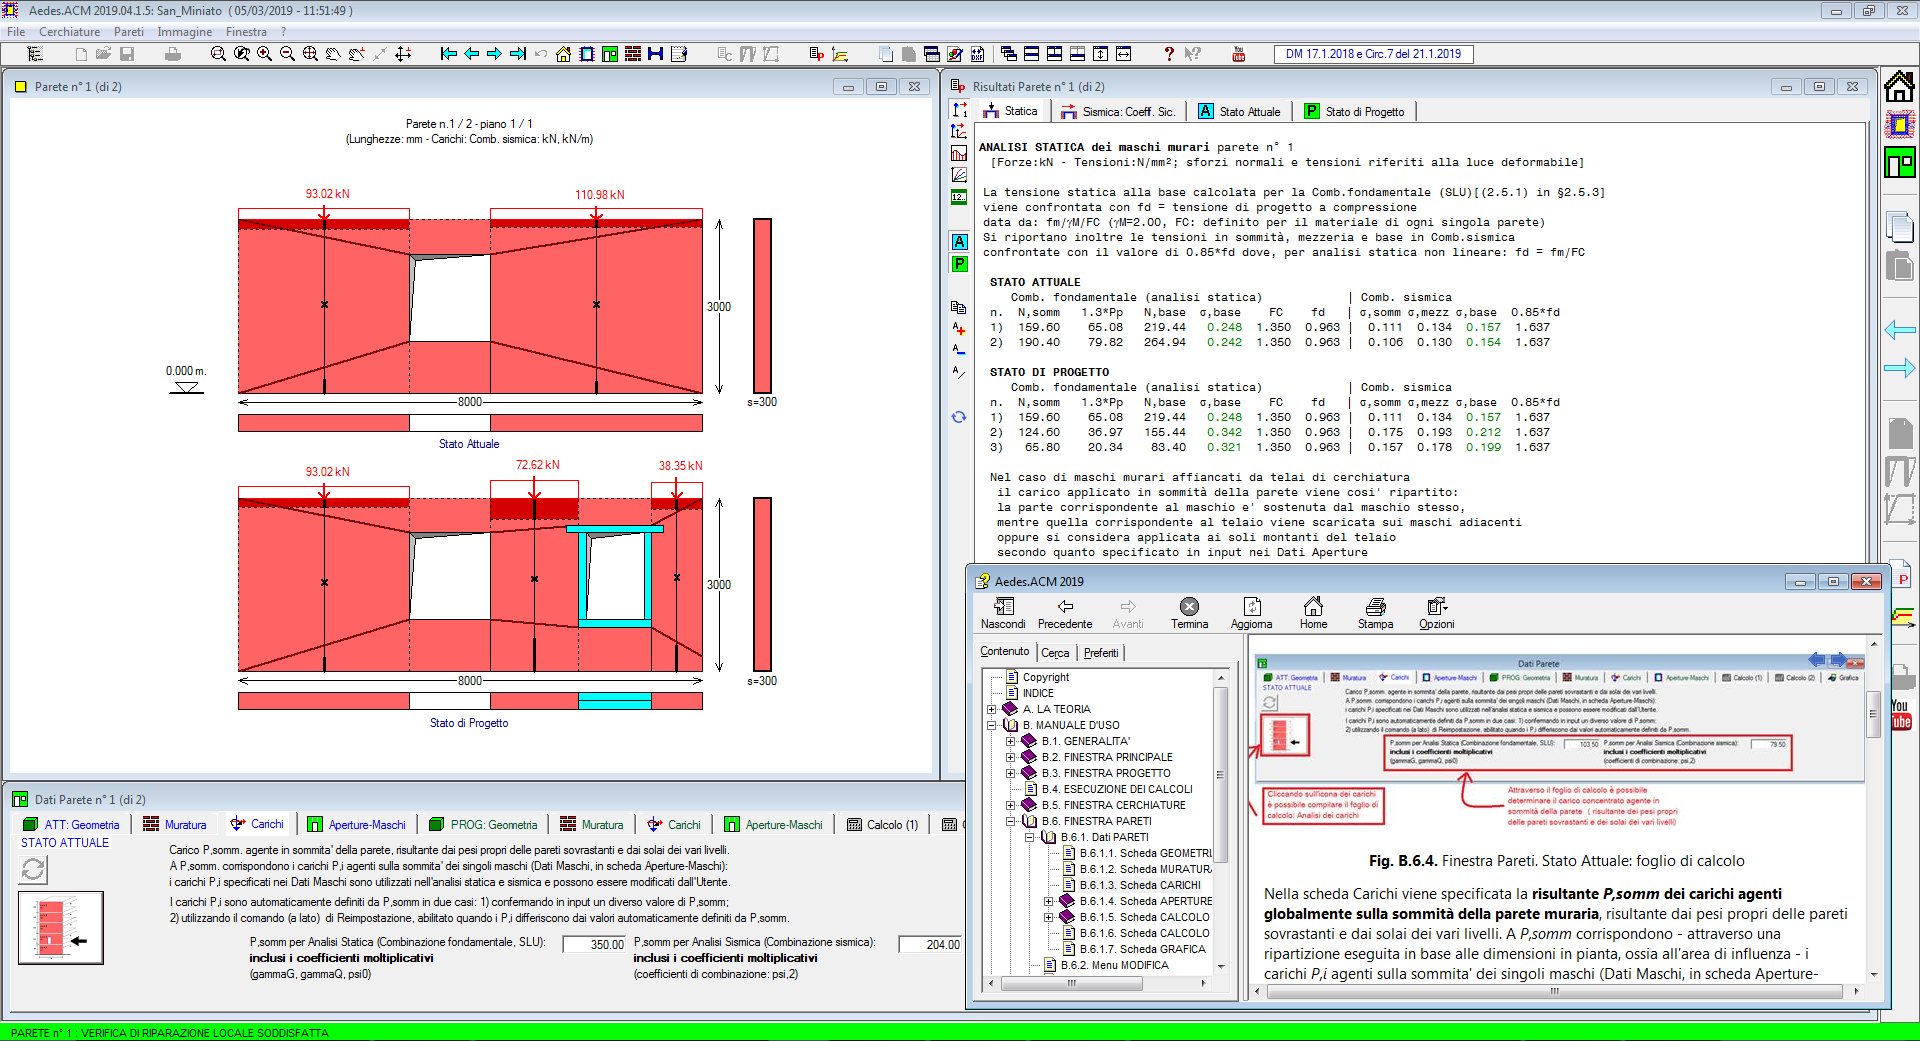Expand the B.5. FINESTRA CERCHIATURE node
Image resolution: width=1920 pixels, height=1041 pixels.
[x=1011, y=805]
